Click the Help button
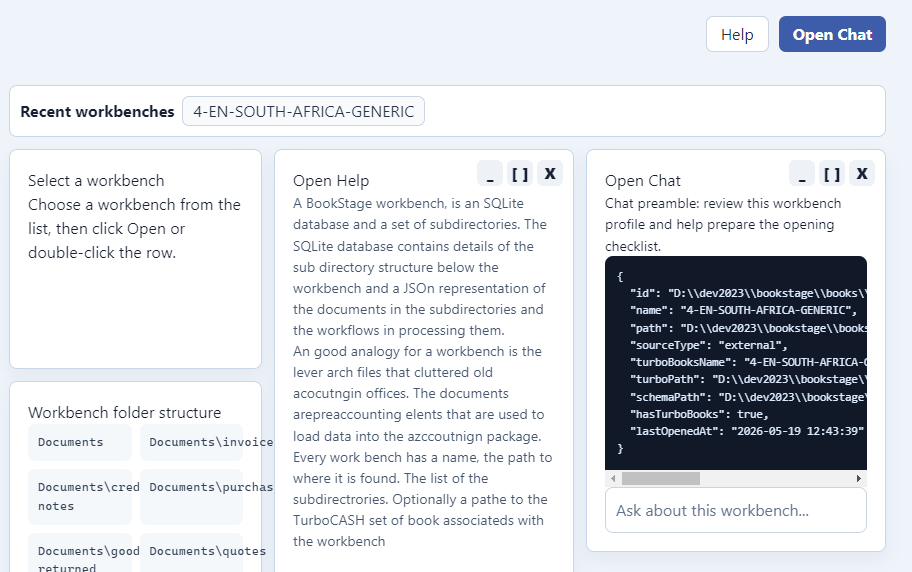 tap(737, 34)
